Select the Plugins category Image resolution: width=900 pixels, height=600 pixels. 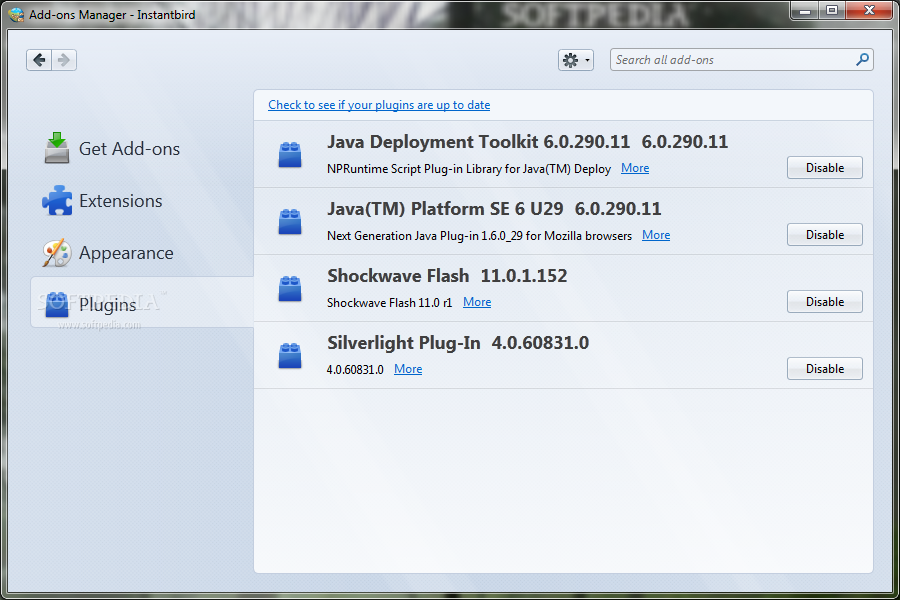(142, 303)
